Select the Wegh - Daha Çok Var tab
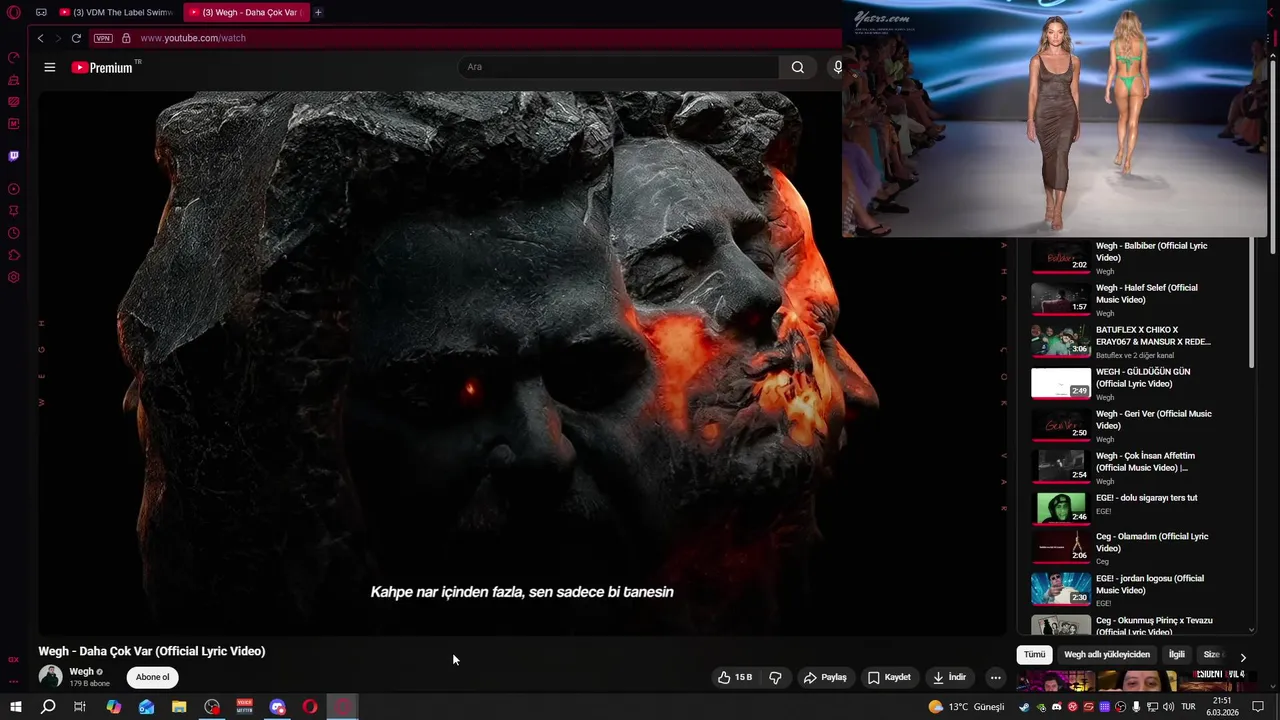 245,12
